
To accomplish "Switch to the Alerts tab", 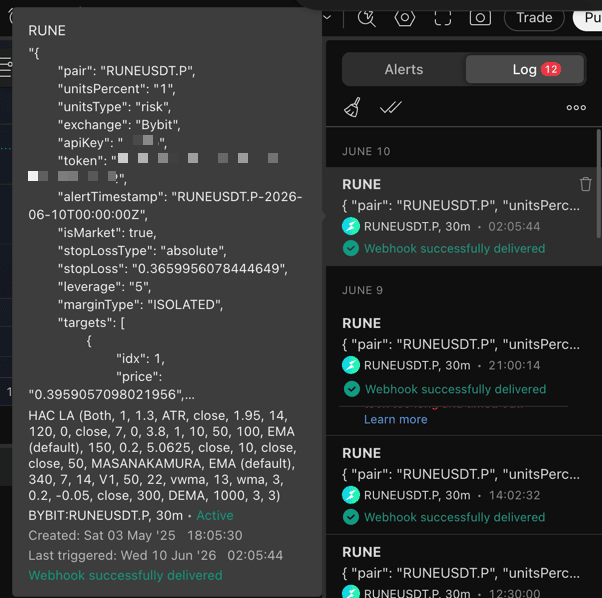I will (404, 69).
